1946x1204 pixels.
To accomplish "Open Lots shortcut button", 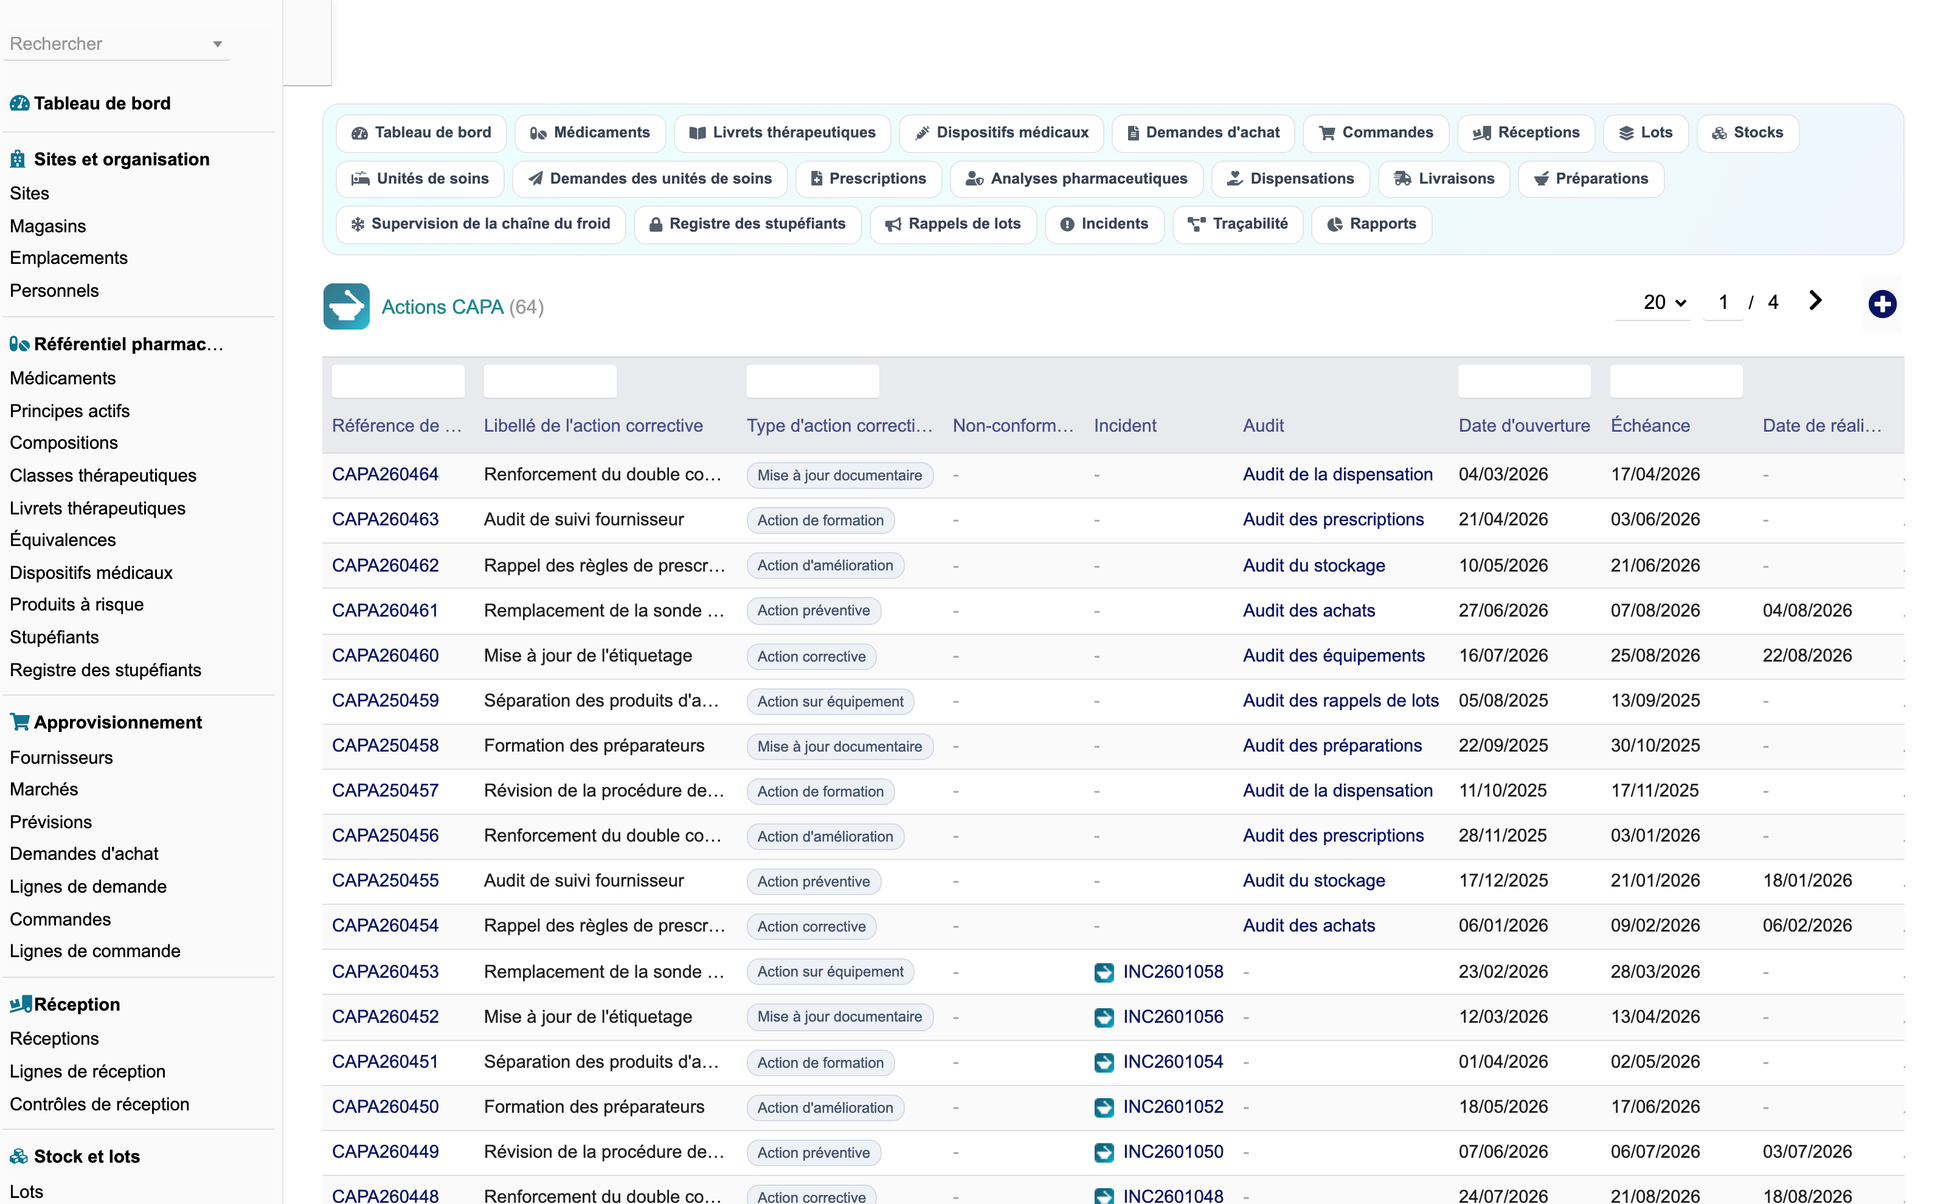I will pyautogui.click(x=1646, y=133).
